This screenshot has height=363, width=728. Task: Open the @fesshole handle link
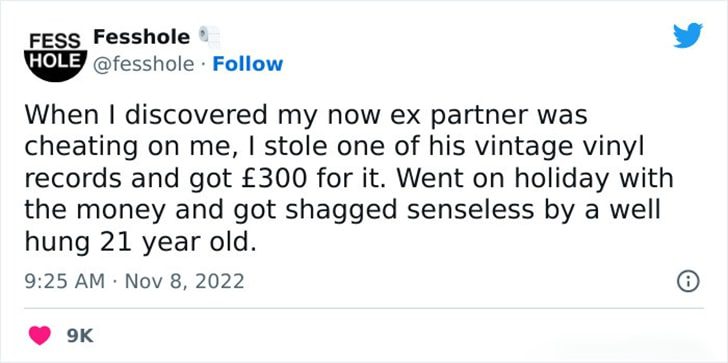[x=143, y=65]
